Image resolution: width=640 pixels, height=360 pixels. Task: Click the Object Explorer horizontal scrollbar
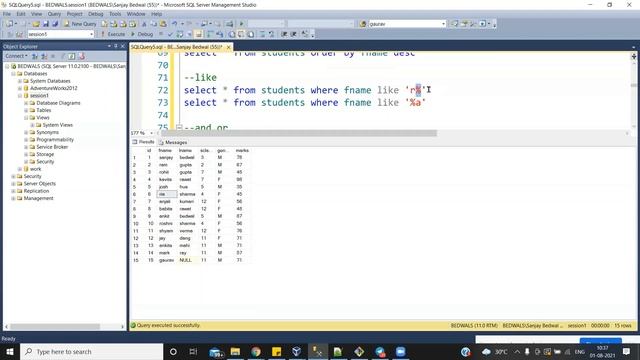point(55,327)
